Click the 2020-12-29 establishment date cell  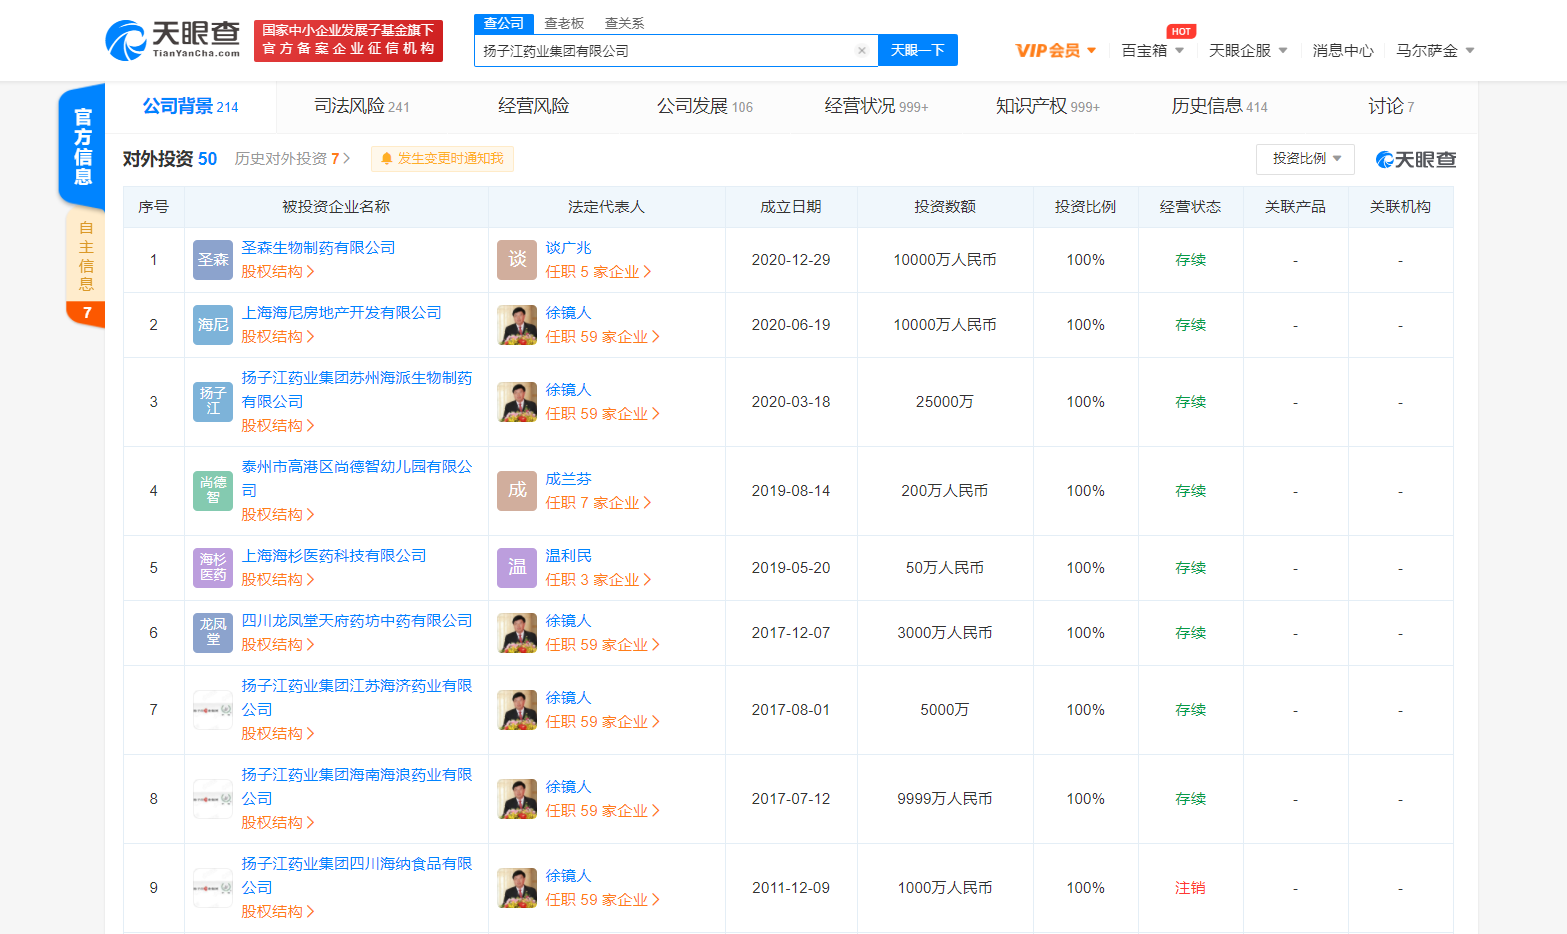click(x=791, y=260)
